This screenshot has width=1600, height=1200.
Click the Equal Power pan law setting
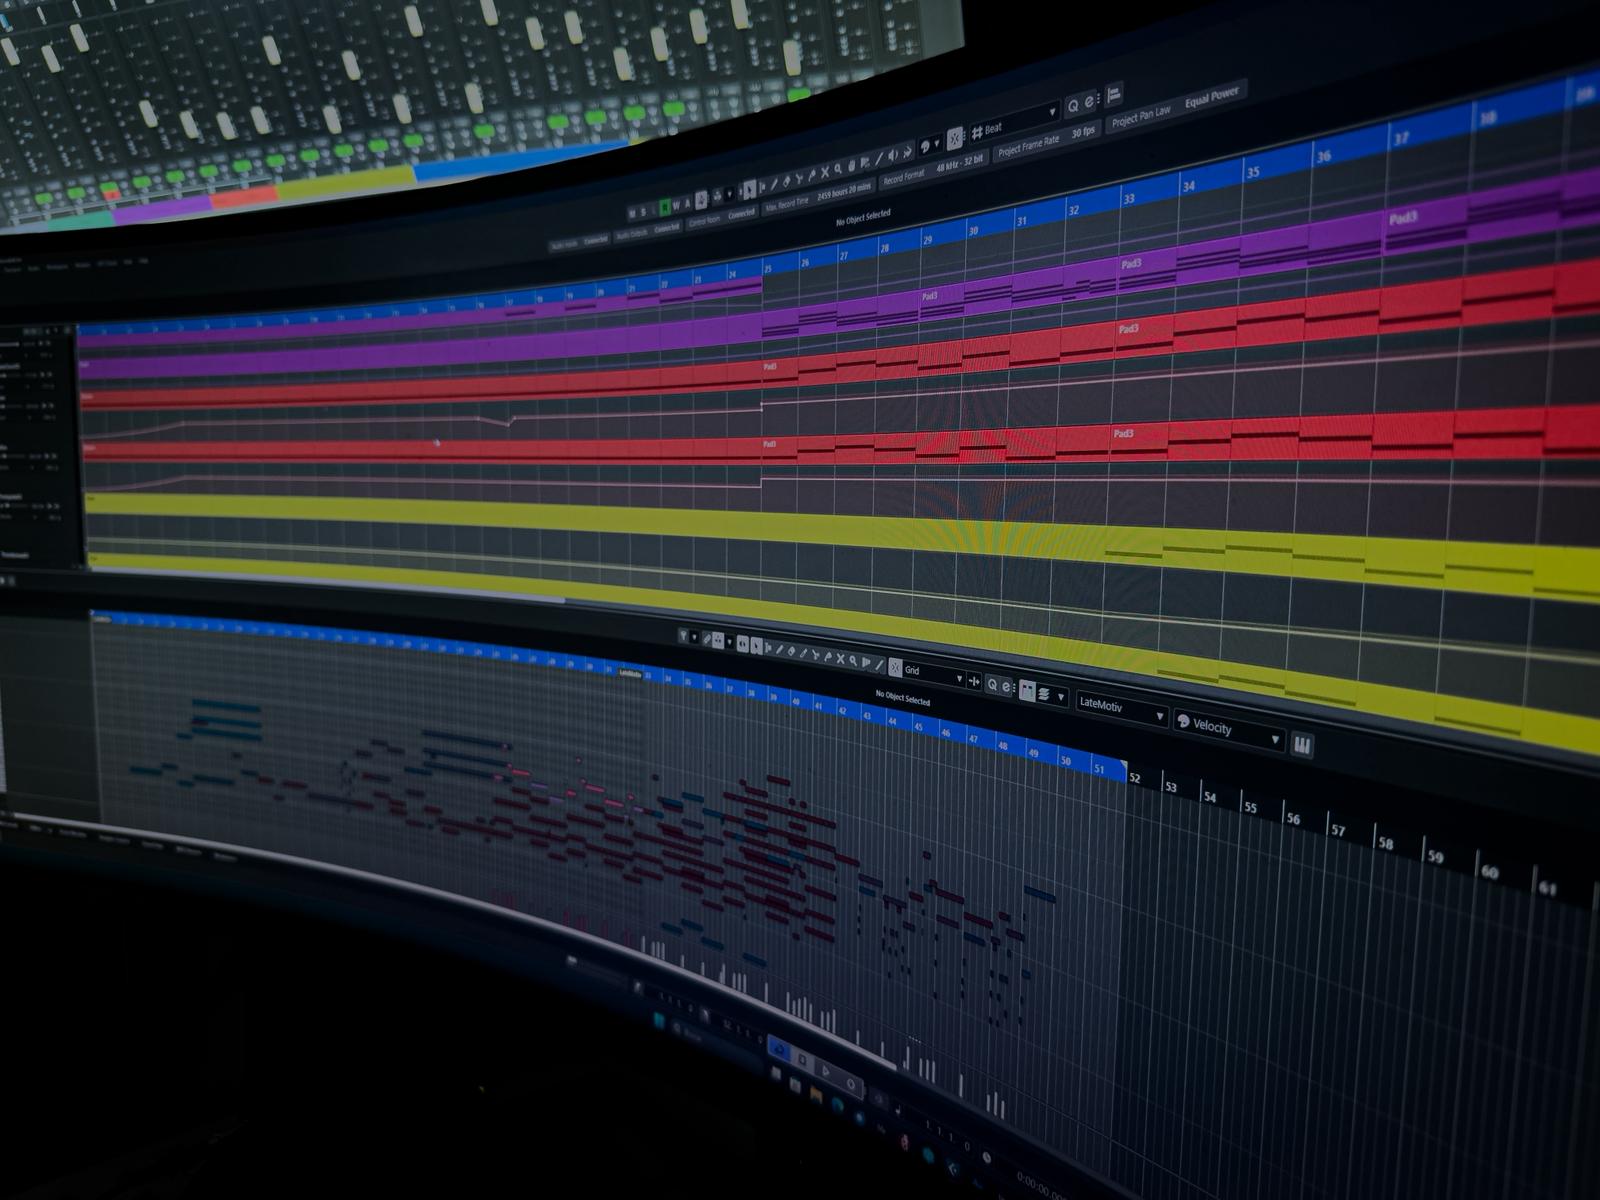pyautogui.click(x=1211, y=98)
